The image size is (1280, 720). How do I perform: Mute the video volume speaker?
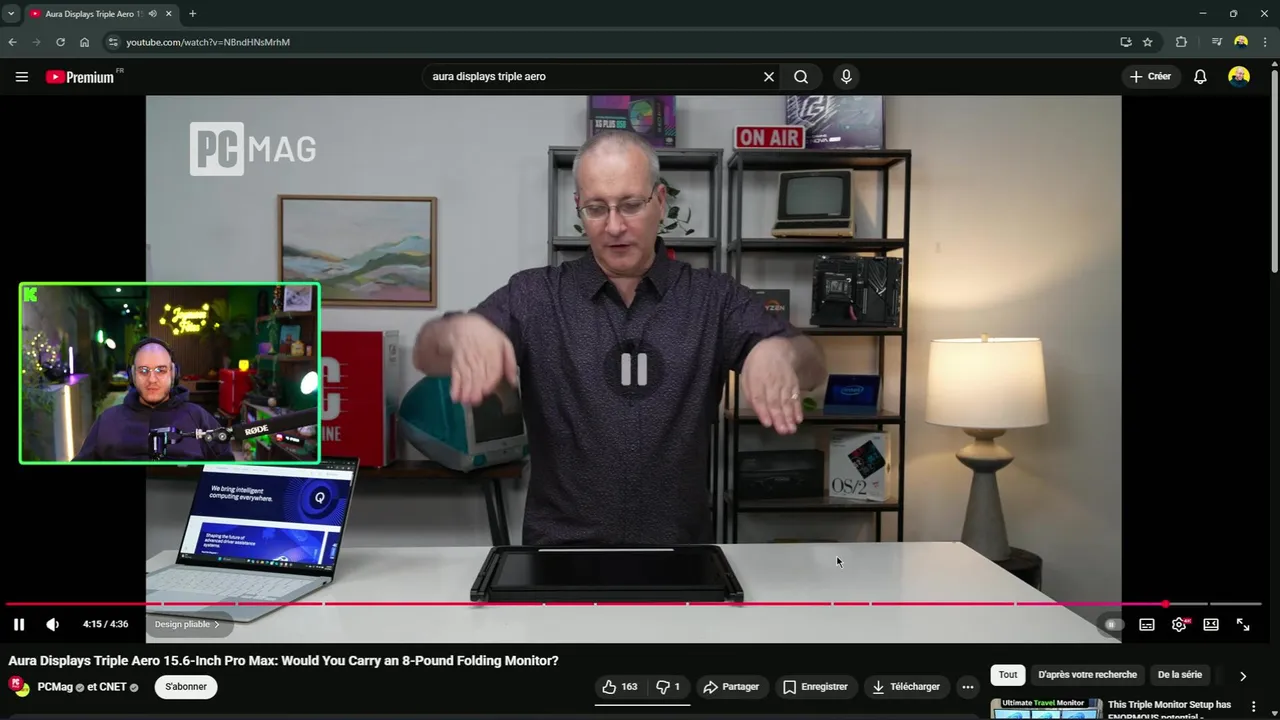click(52, 624)
